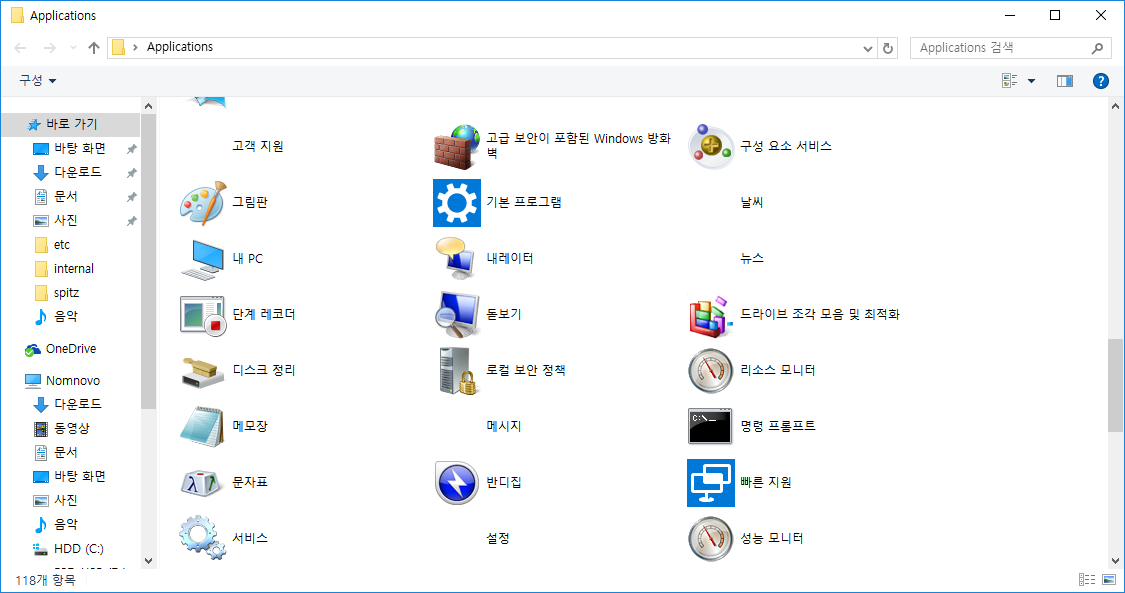Click the address bar path chevron
The width and height of the screenshot is (1125, 593).
(x=136, y=47)
